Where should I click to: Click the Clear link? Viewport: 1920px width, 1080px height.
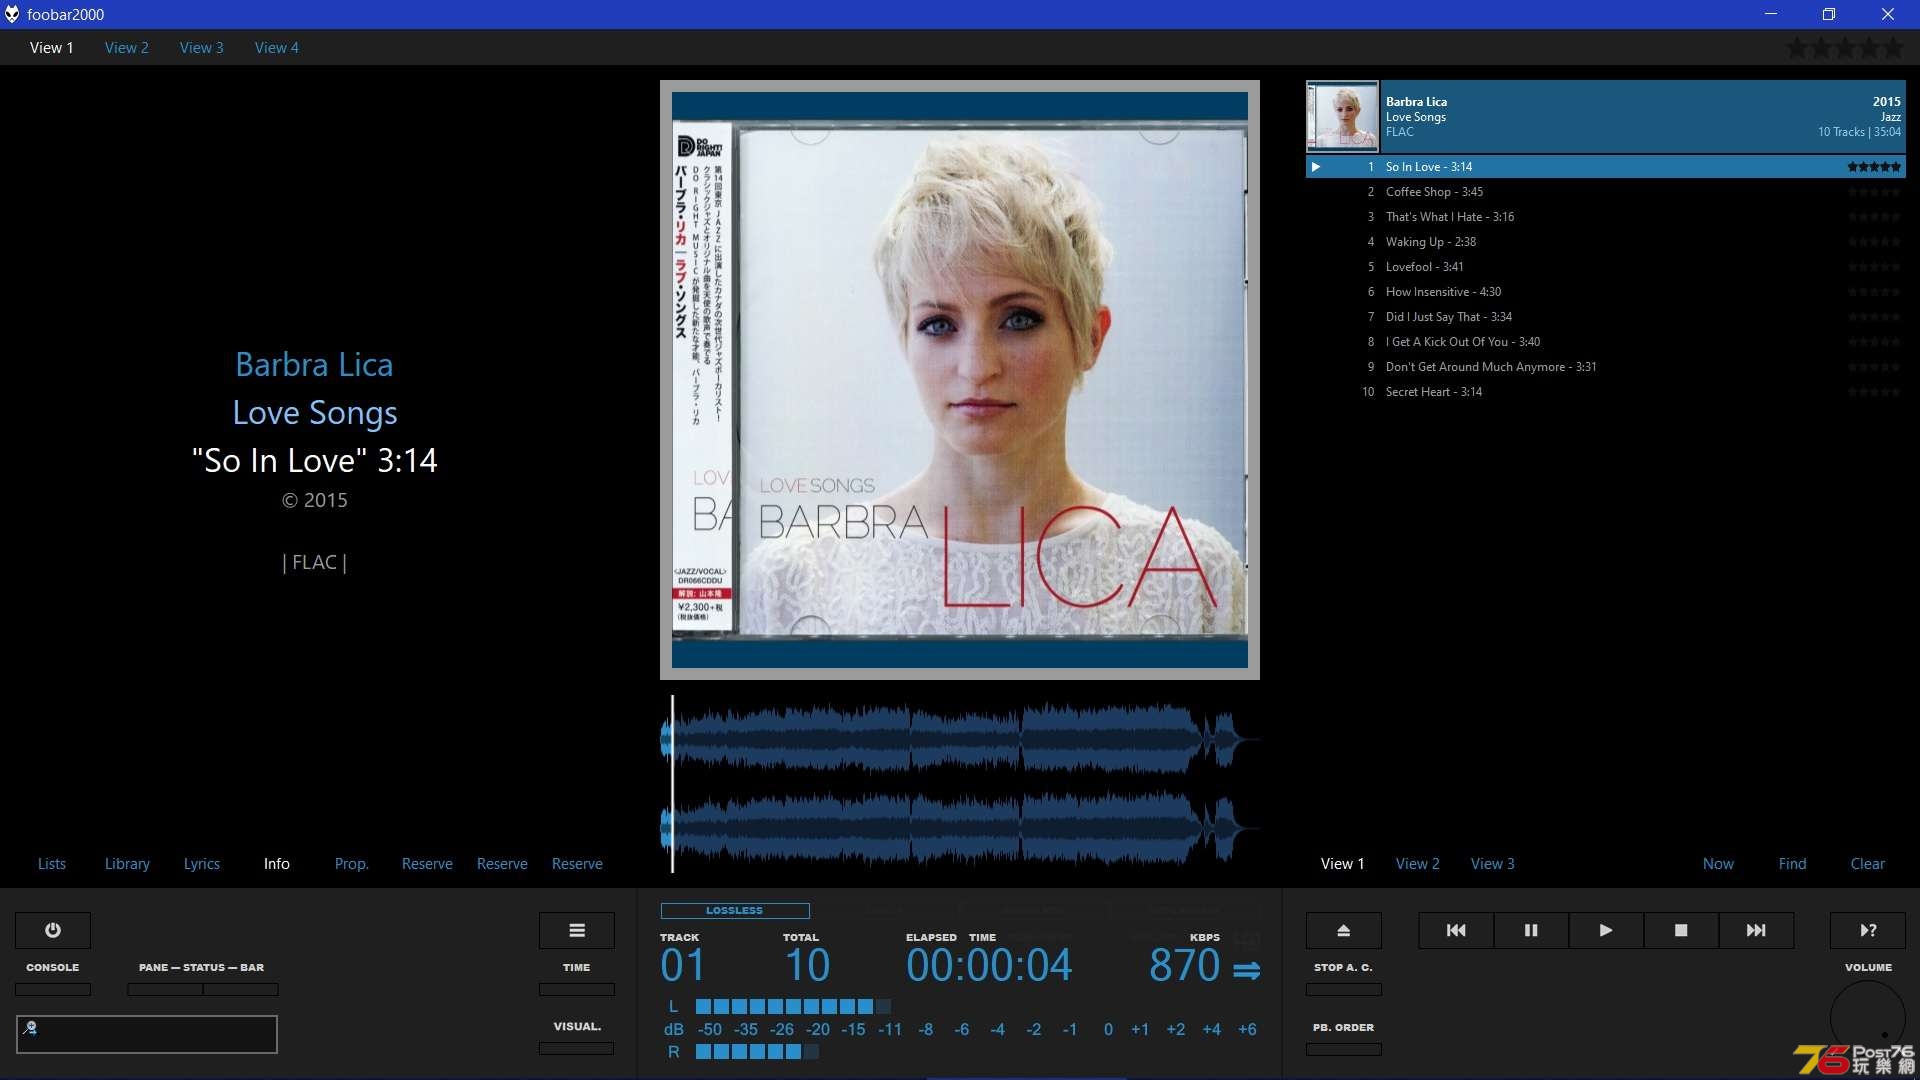pyautogui.click(x=1867, y=863)
